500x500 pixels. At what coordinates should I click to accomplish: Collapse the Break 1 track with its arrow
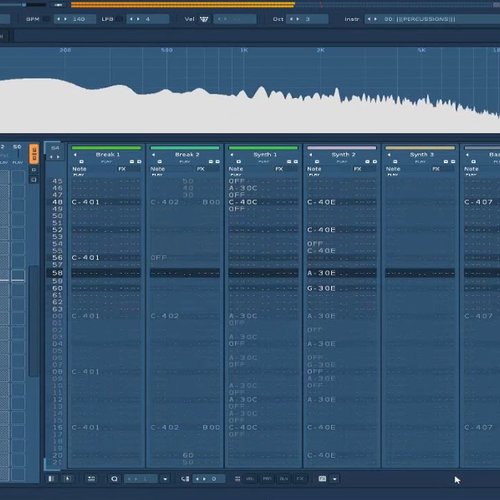click(x=75, y=155)
